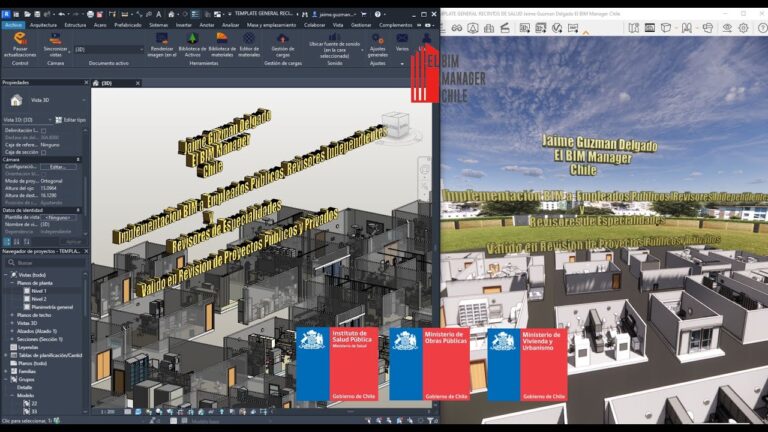Click Enscape screenshot export icon
Viewport: 768px width, 432px height.
tap(525, 28)
